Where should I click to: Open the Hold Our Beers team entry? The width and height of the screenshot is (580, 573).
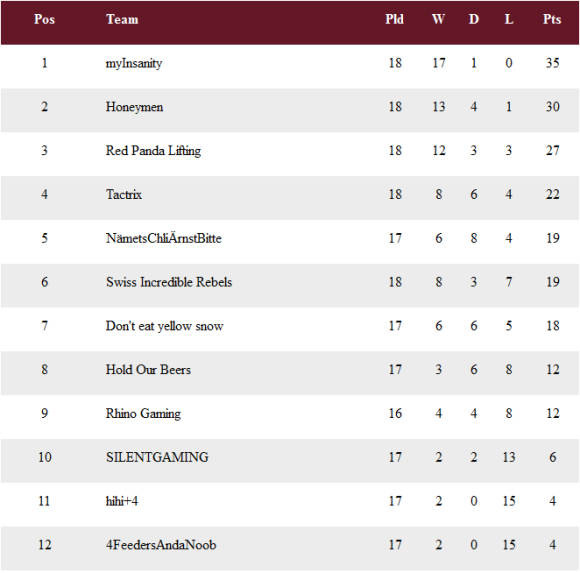tap(148, 370)
